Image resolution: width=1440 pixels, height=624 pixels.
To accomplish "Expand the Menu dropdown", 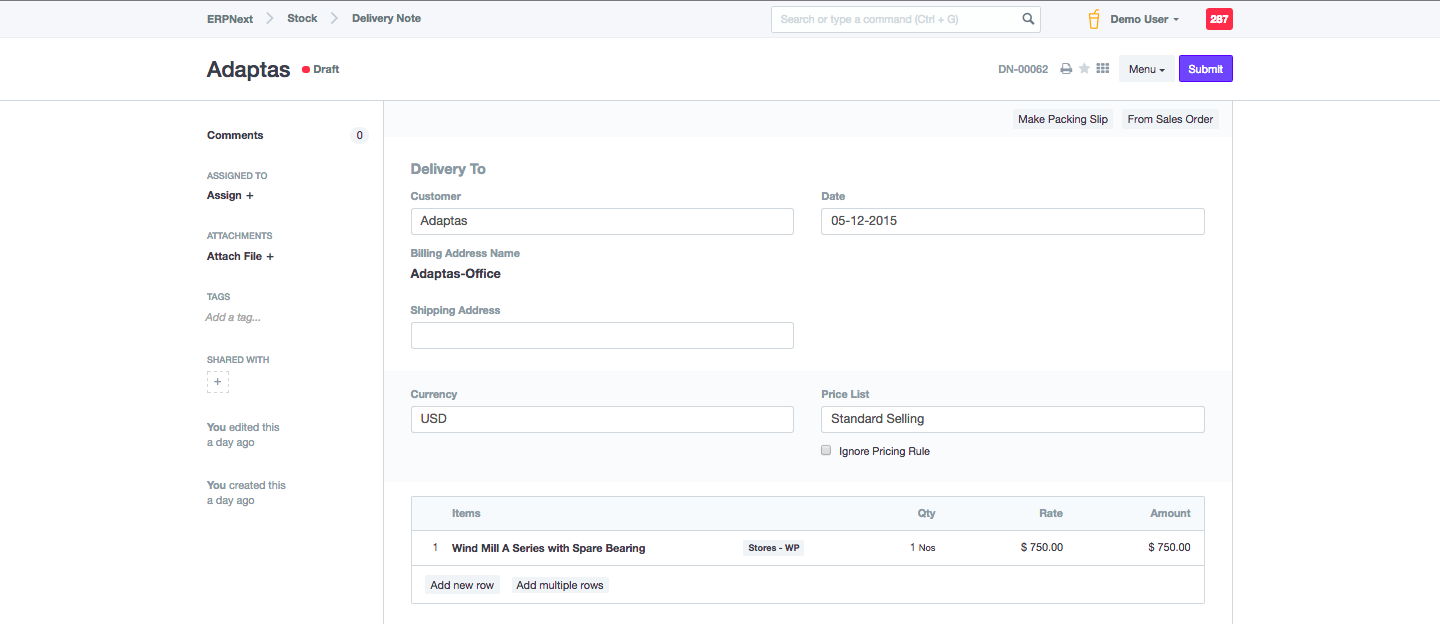I will (1146, 69).
